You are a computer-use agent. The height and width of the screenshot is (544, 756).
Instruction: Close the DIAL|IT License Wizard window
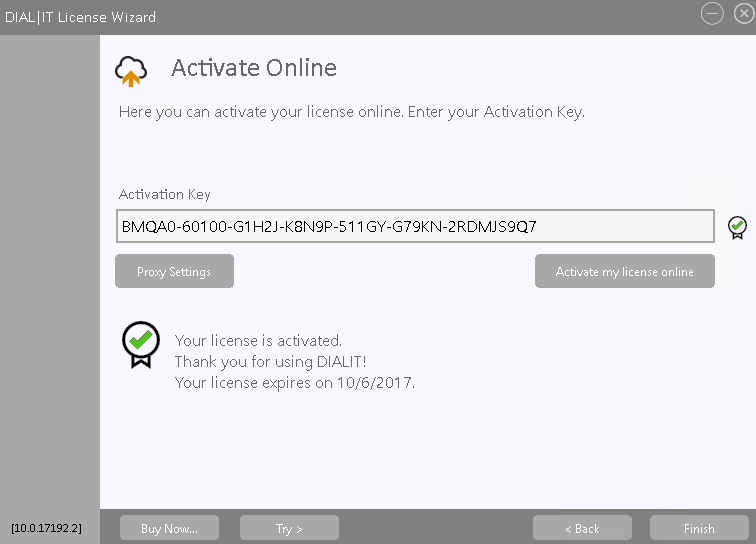pyautogui.click(x=744, y=13)
